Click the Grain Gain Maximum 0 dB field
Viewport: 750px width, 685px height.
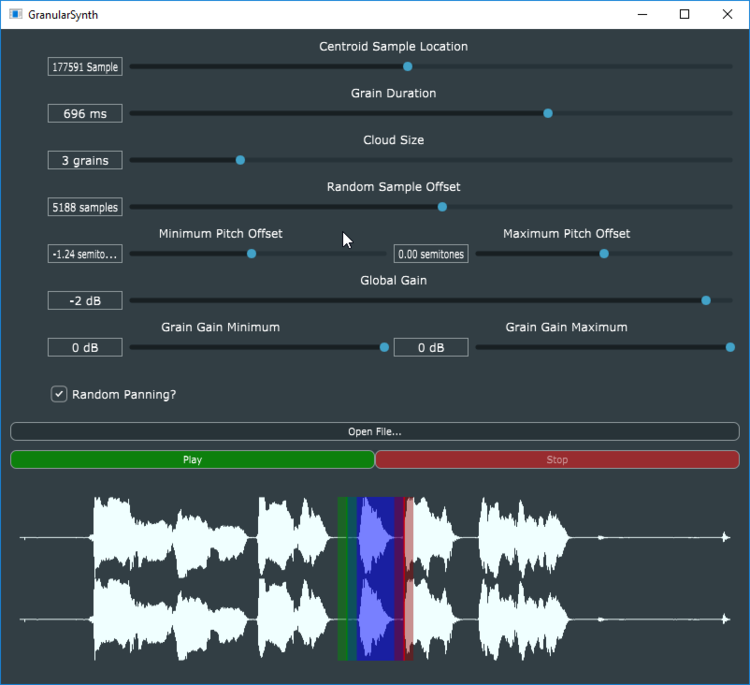[x=431, y=348]
